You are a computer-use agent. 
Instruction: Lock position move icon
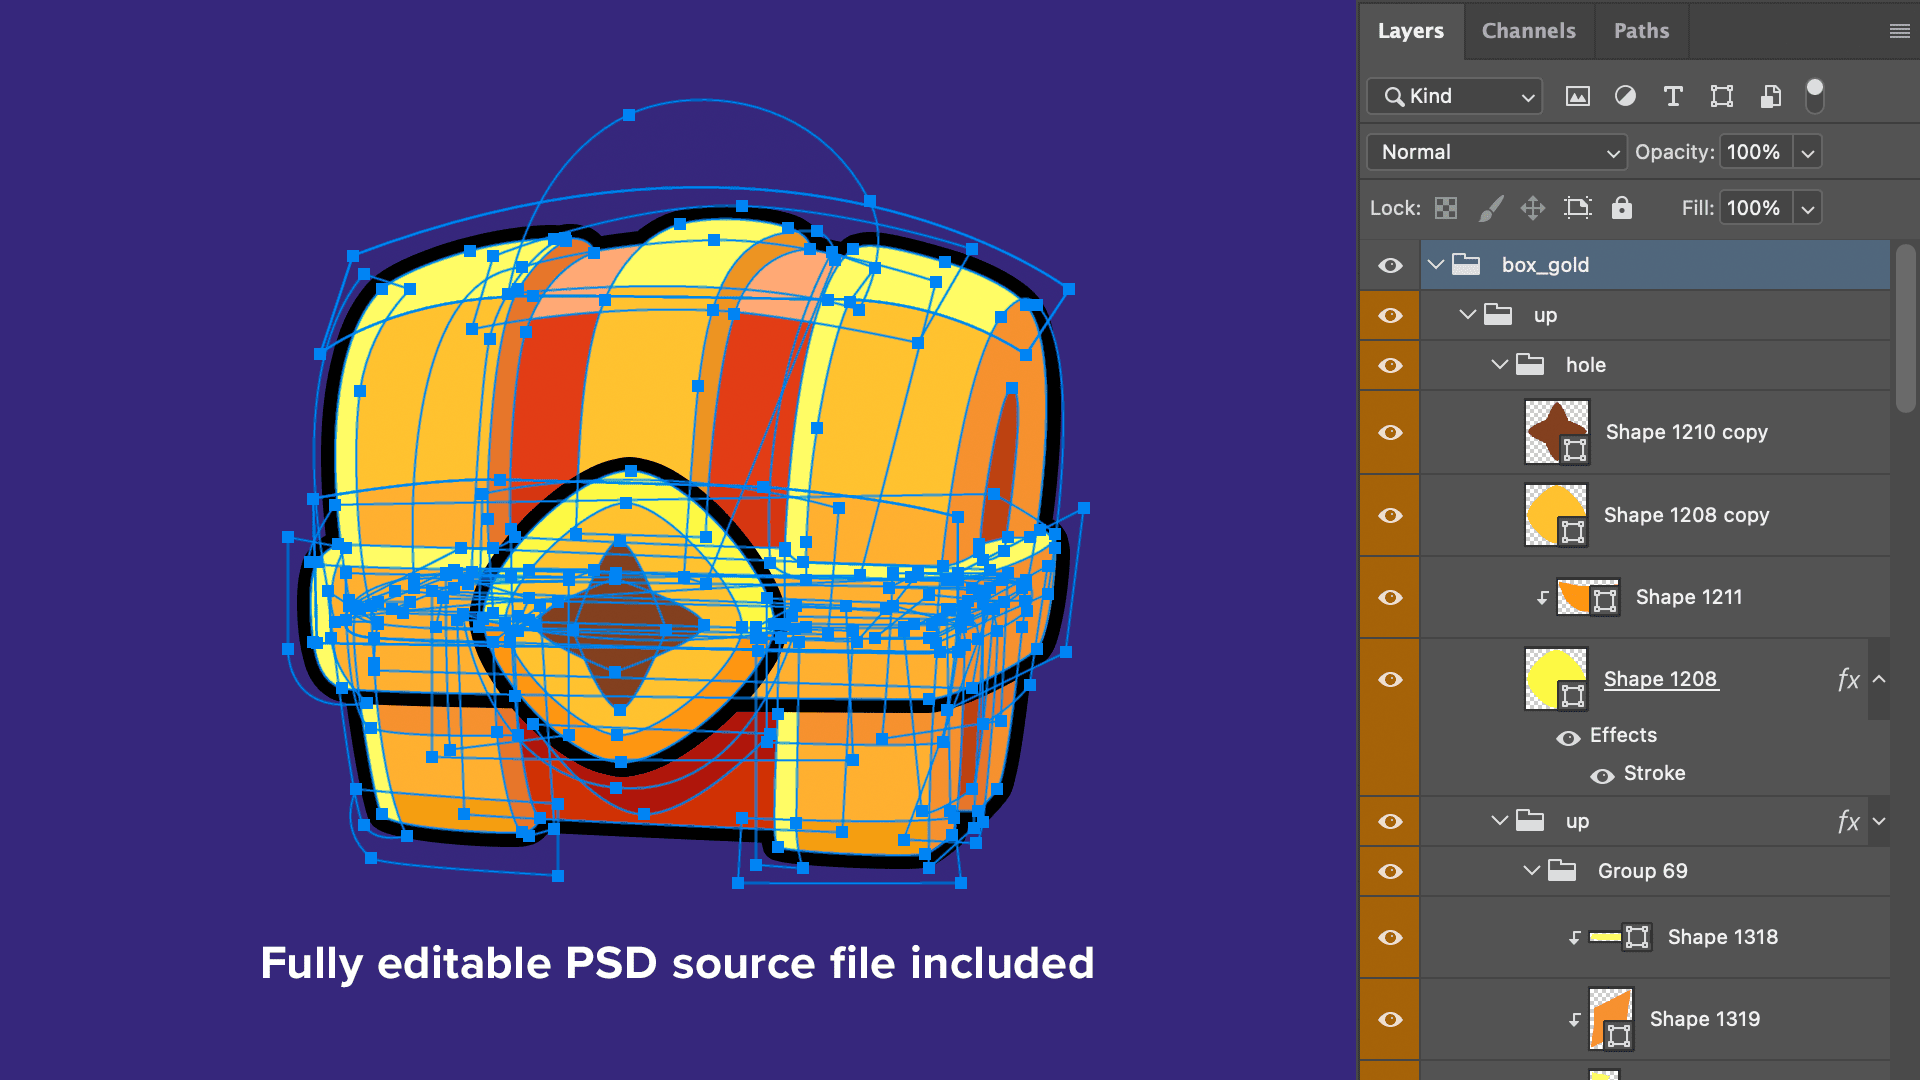1533,208
